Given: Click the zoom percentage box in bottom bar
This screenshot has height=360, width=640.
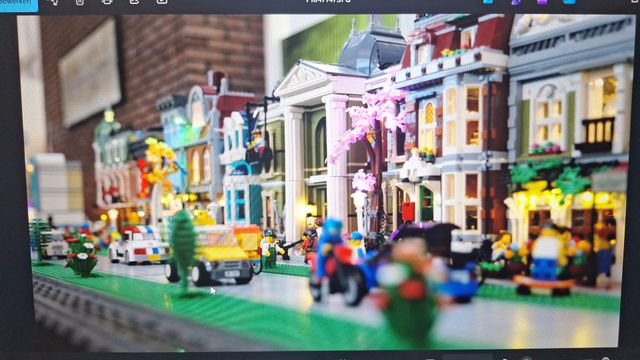Looking at the screenshot, I should point(468,358).
